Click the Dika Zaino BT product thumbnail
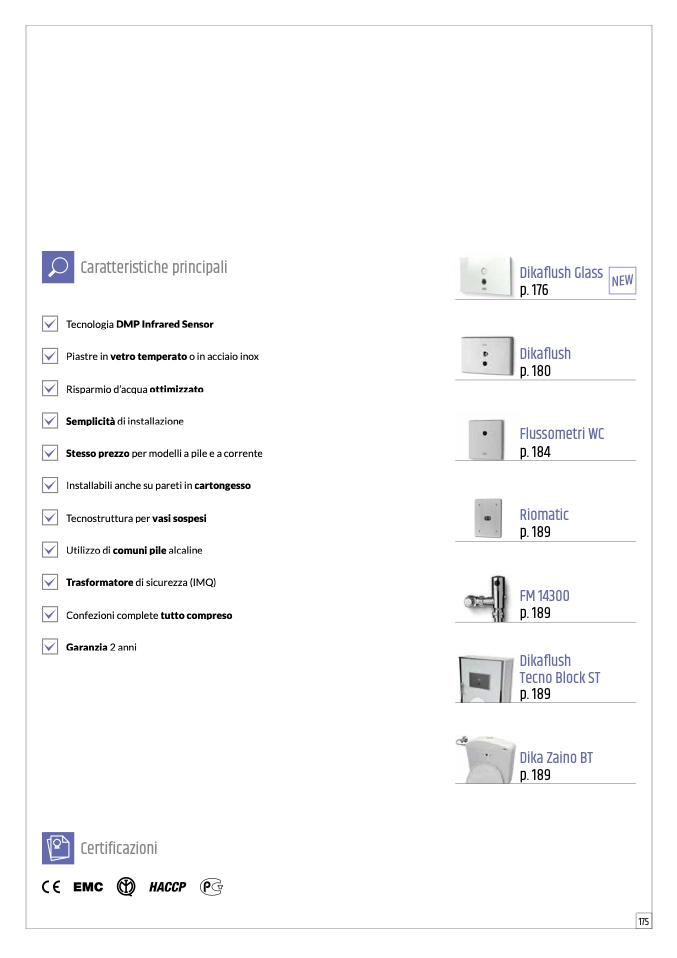Screen dimensions: 677x958 click(487, 759)
